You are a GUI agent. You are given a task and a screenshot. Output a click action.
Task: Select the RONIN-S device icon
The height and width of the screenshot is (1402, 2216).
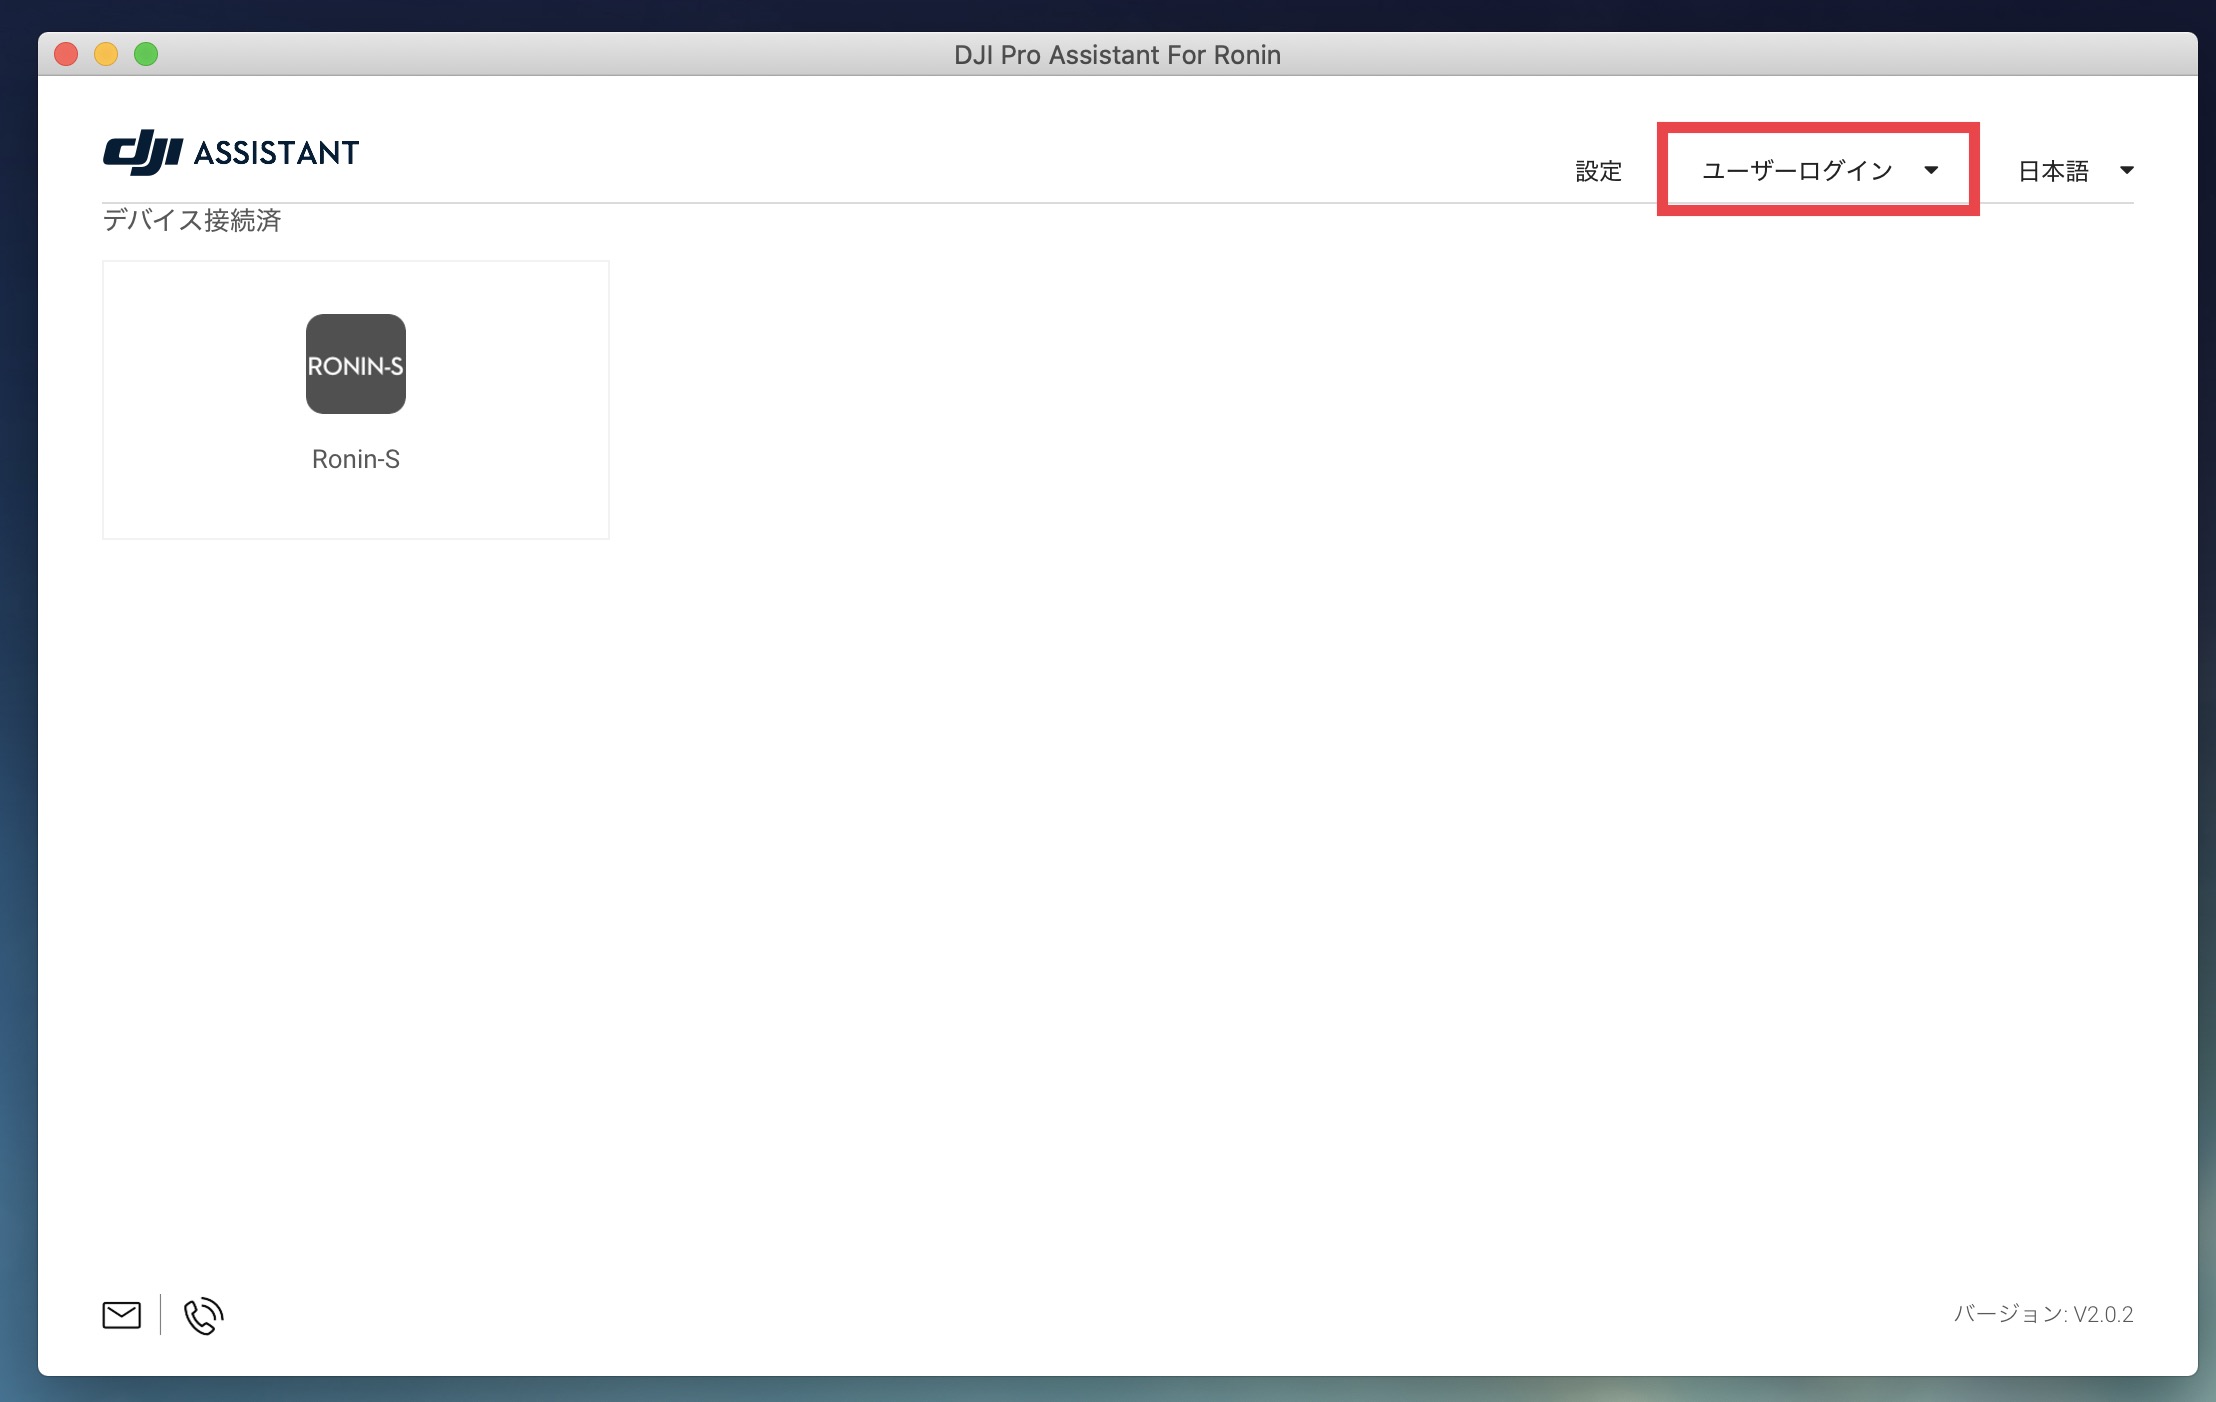tap(355, 364)
